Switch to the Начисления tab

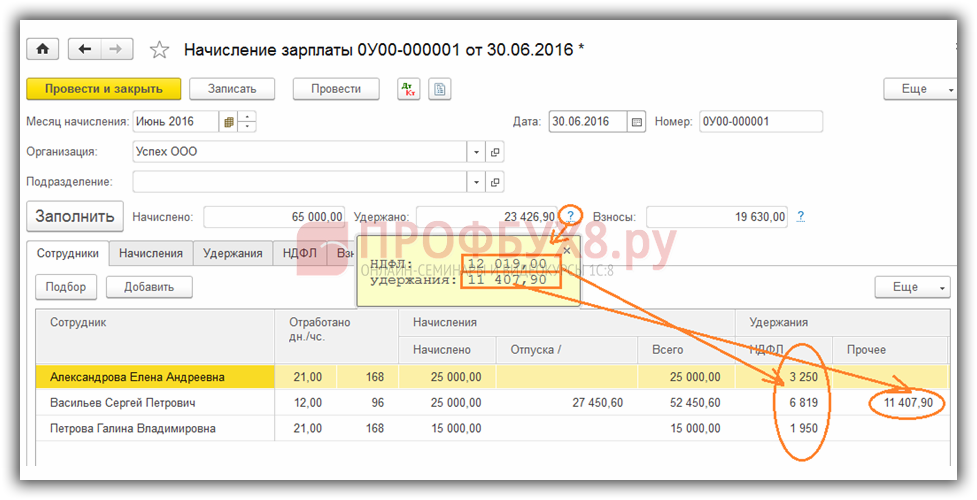[150, 253]
